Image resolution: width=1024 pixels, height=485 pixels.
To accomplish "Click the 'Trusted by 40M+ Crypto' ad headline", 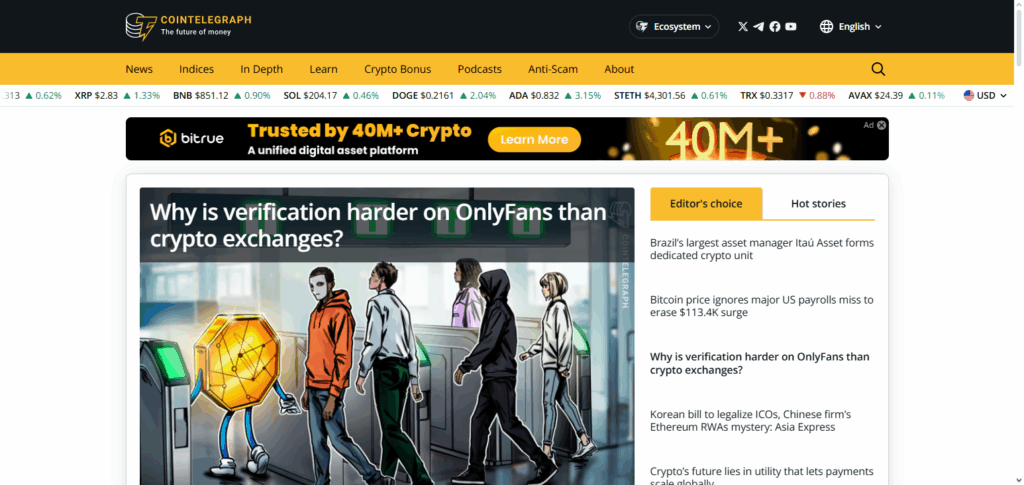I will 359,131.
